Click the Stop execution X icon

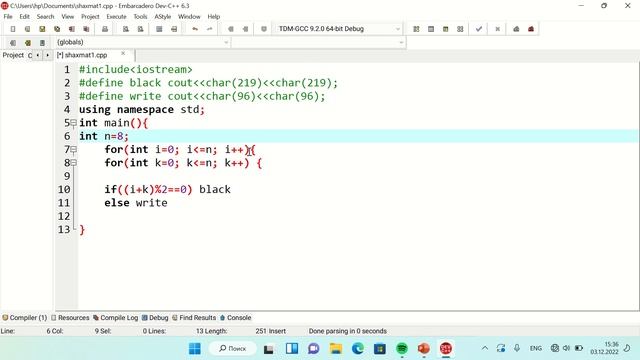coord(498,29)
